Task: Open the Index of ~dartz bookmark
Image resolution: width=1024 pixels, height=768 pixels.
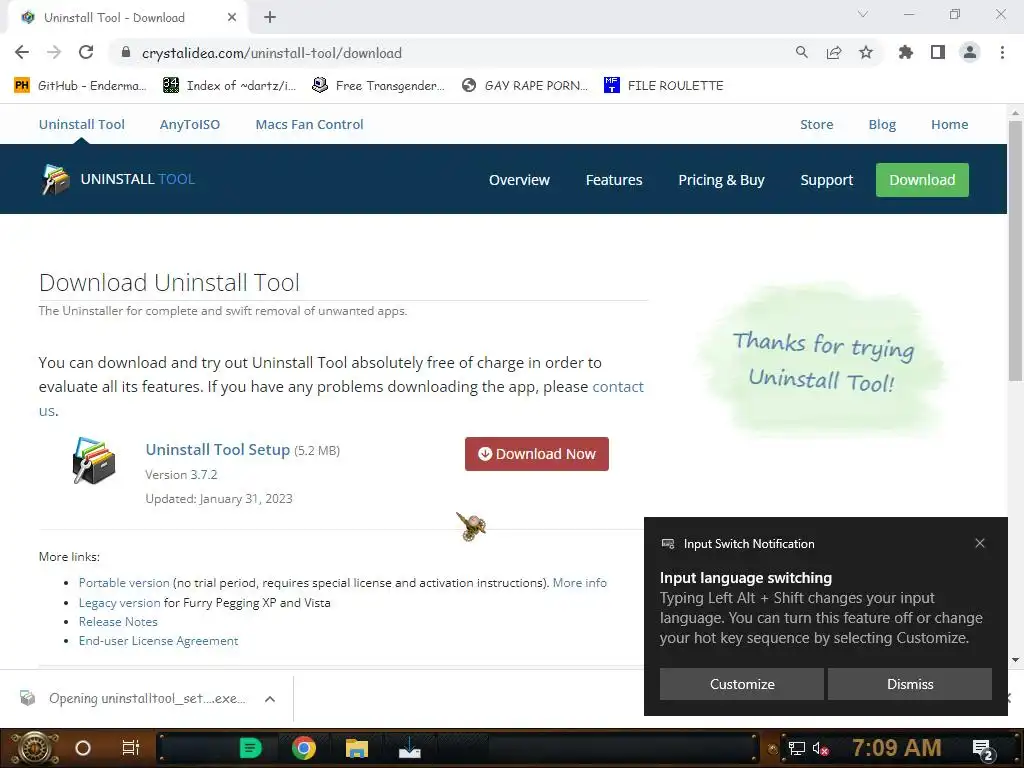Action: click(230, 86)
